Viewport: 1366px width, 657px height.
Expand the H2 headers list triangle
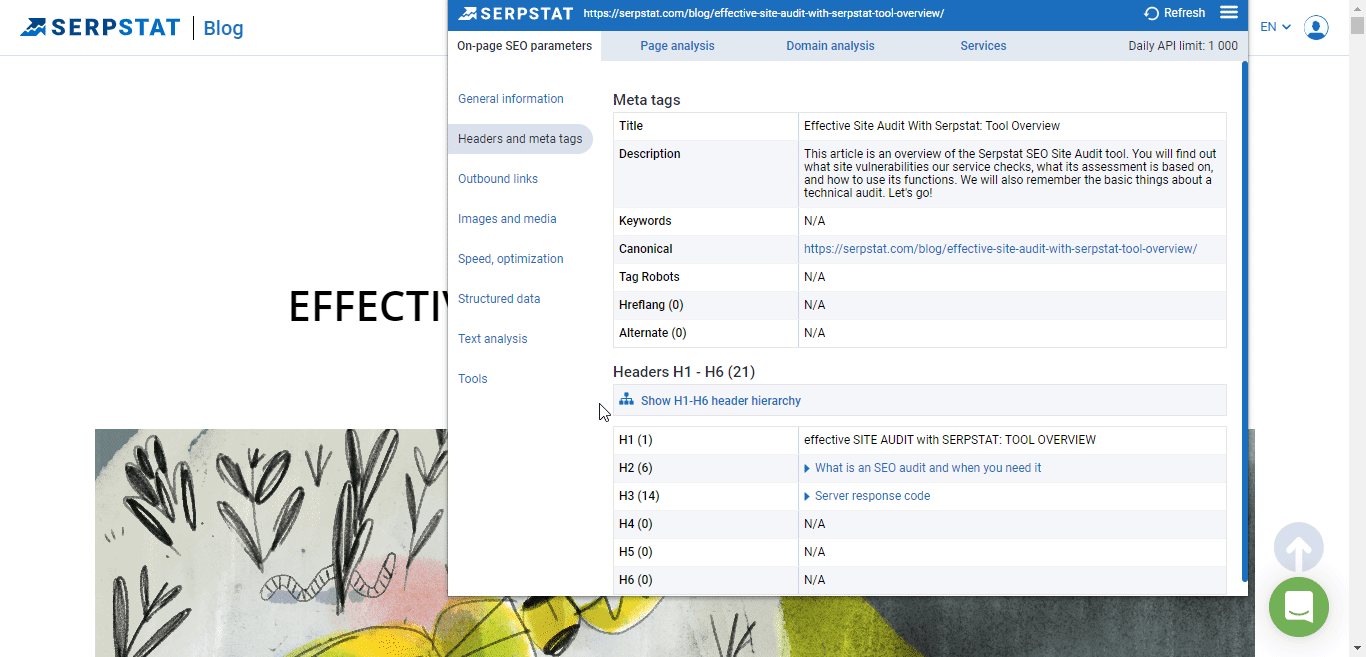[x=807, y=468]
